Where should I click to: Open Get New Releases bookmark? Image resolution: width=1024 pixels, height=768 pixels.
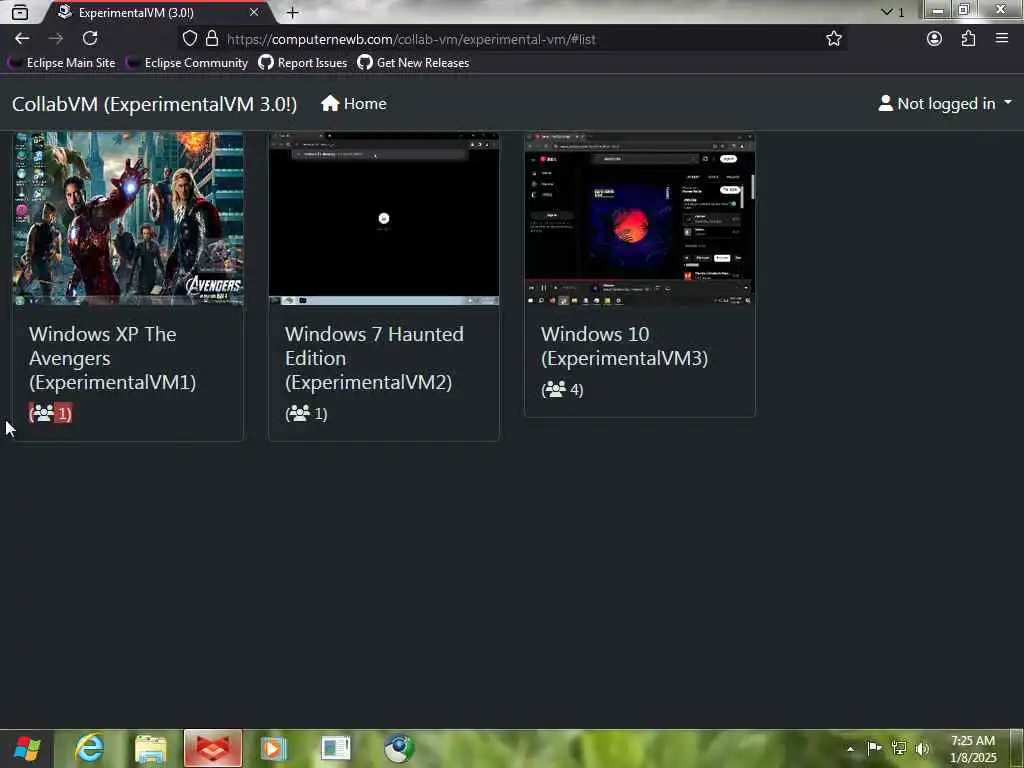click(413, 63)
